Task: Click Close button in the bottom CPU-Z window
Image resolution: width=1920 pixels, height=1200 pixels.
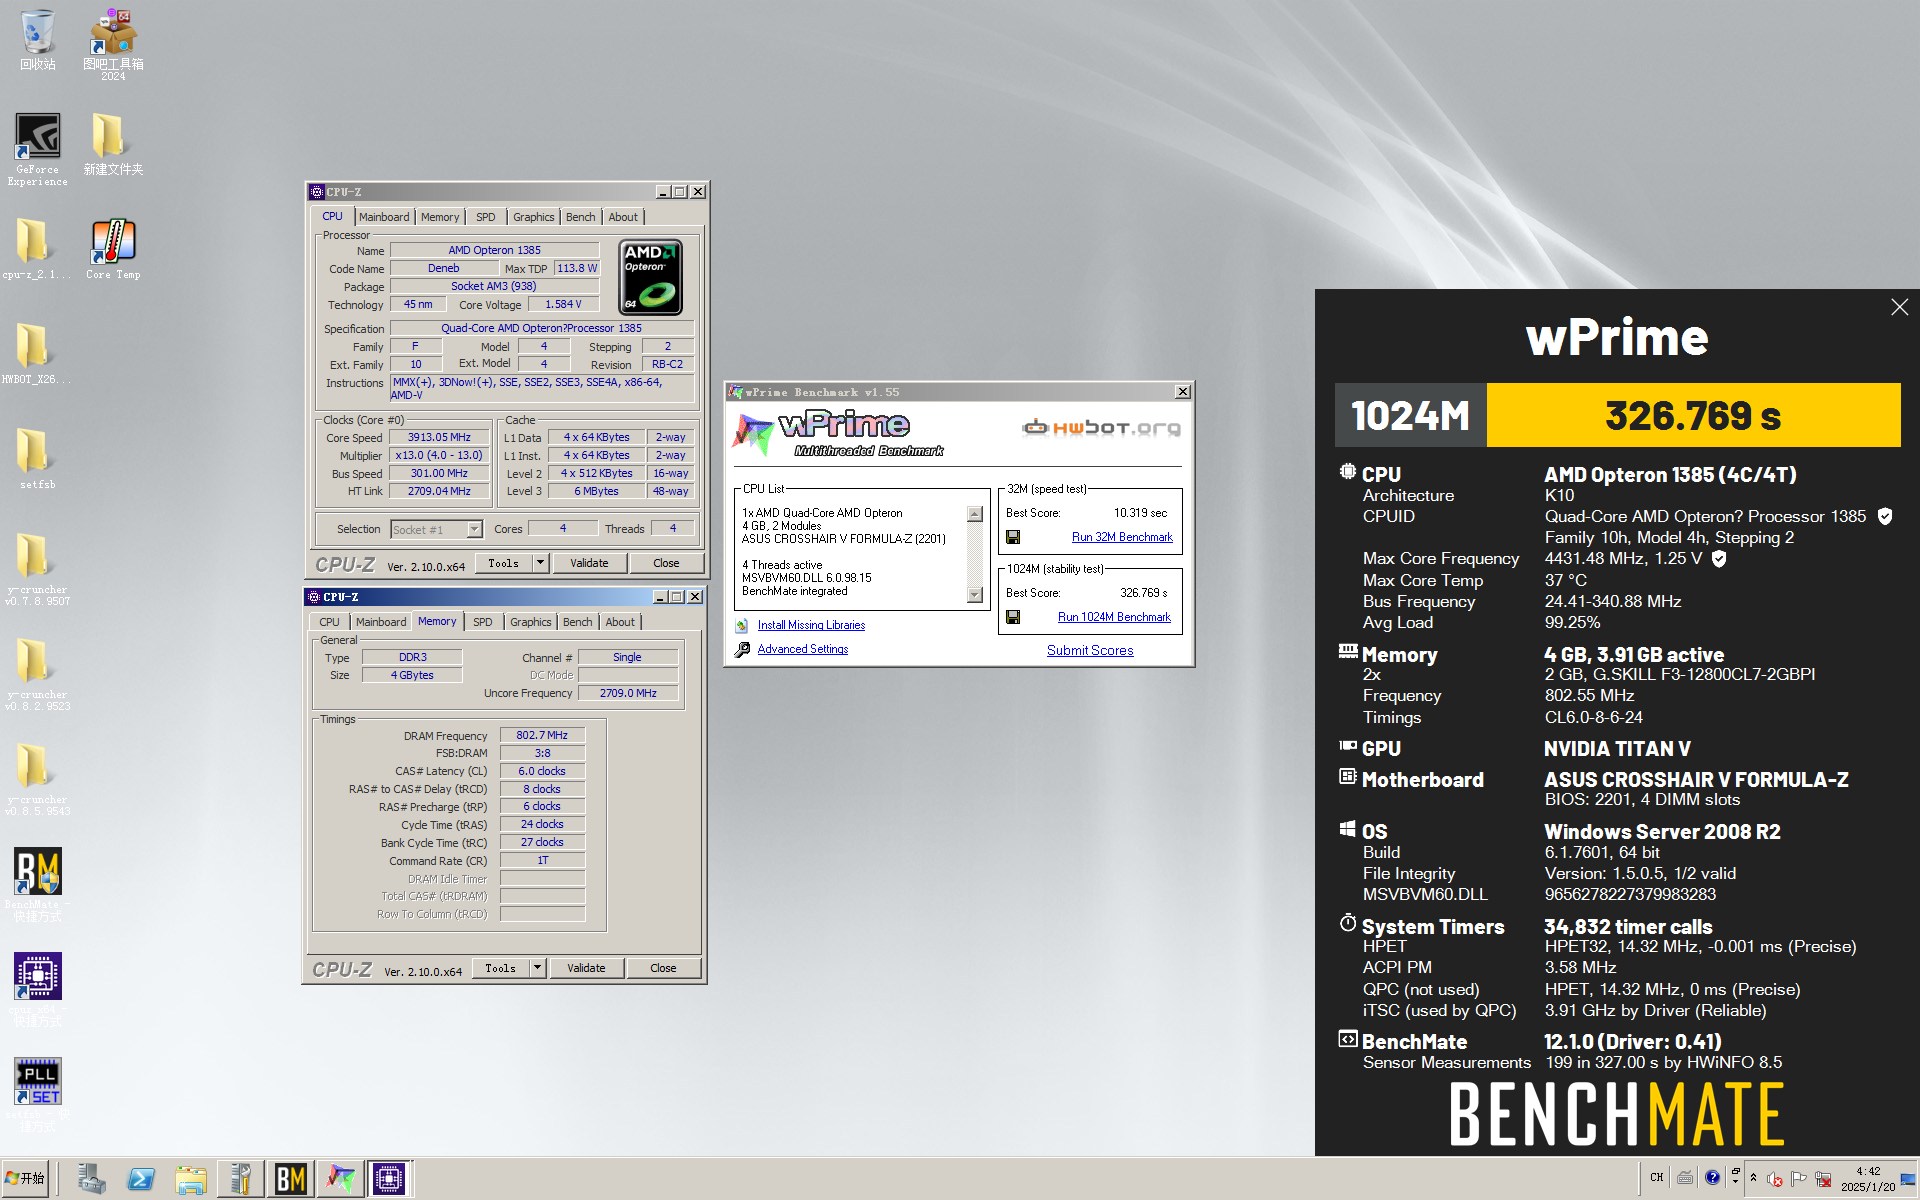Action: pos(663,968)
